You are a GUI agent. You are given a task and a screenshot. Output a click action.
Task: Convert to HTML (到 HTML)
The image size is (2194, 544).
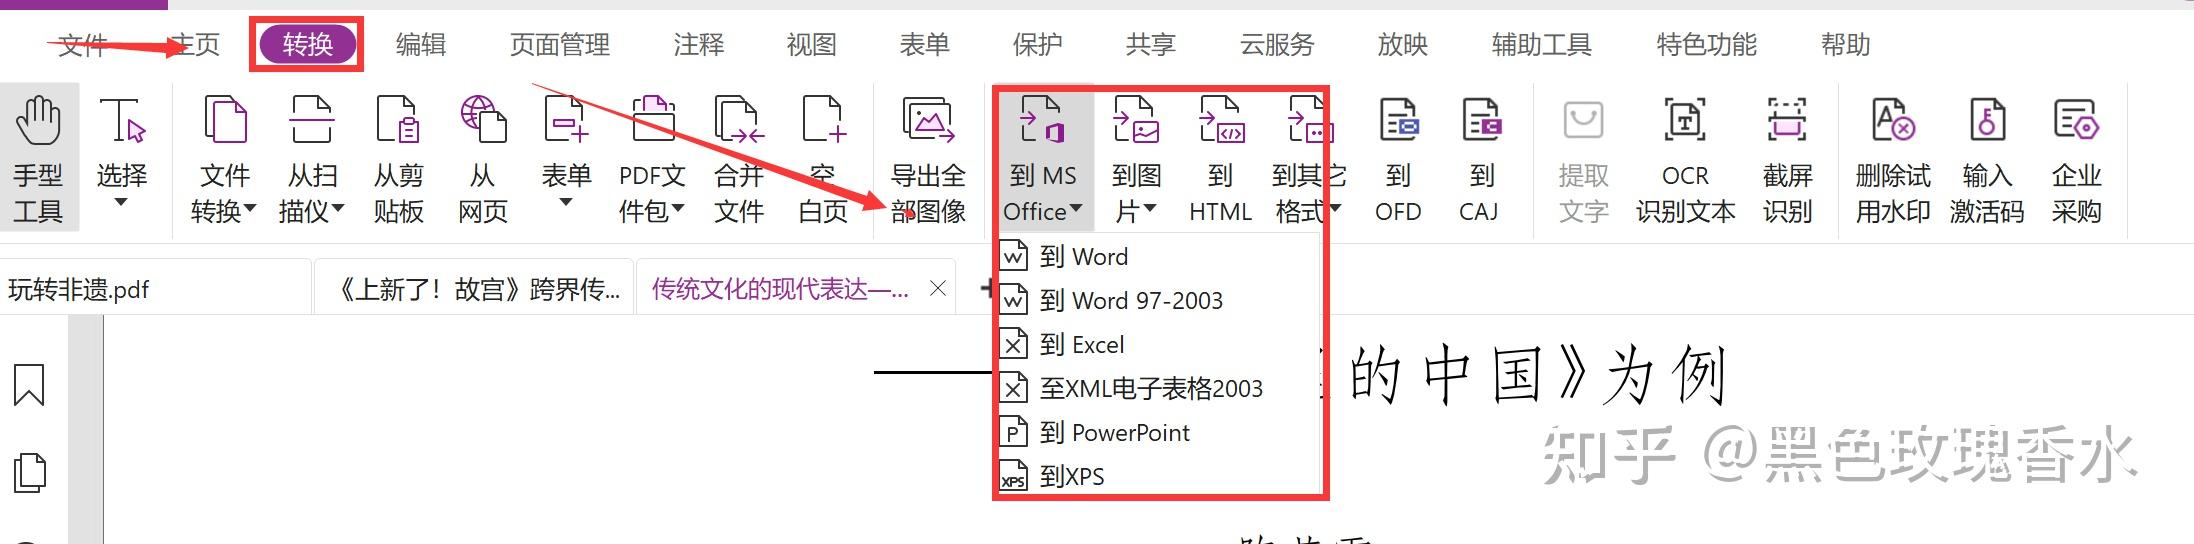pyautogui.click(x=1220, y=158)
